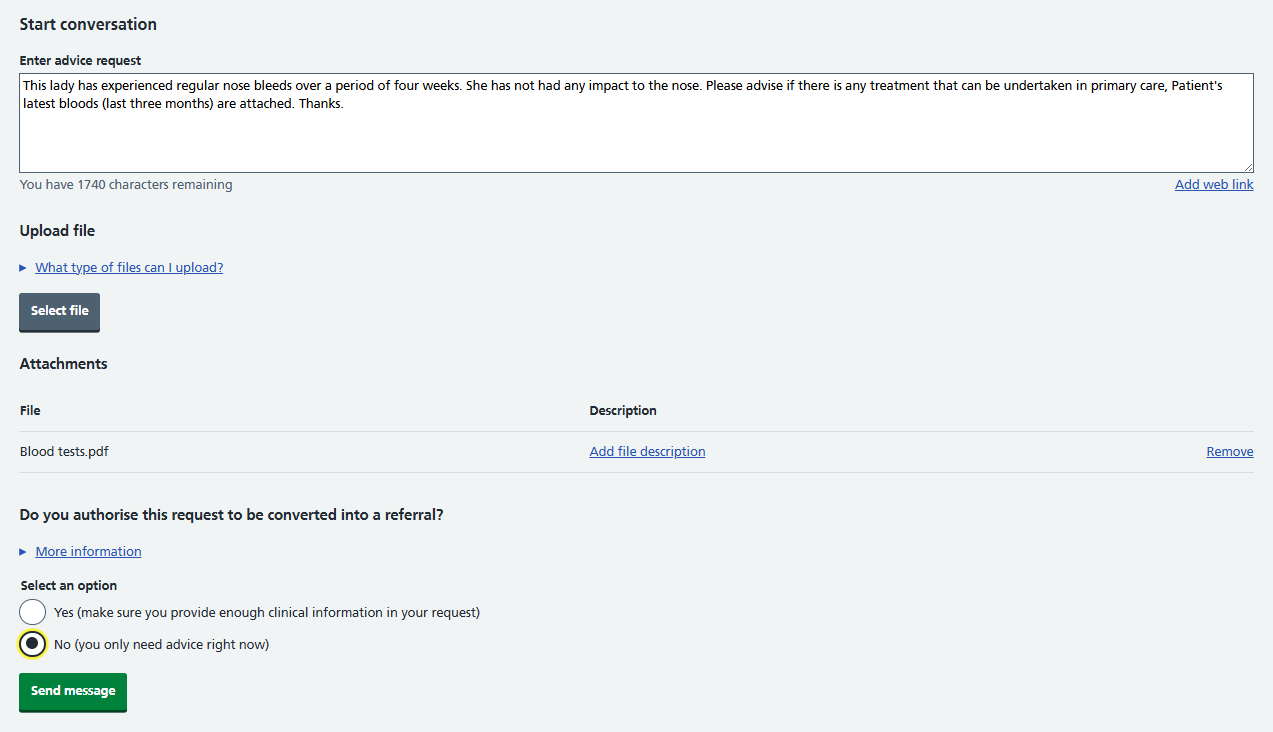
Task: Click the text area resize grip corner
Action: 1248,167
